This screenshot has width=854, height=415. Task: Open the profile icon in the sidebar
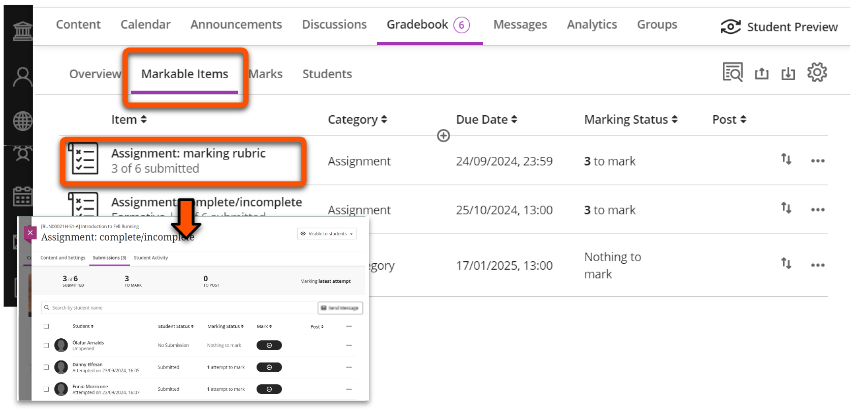[20, 78]
